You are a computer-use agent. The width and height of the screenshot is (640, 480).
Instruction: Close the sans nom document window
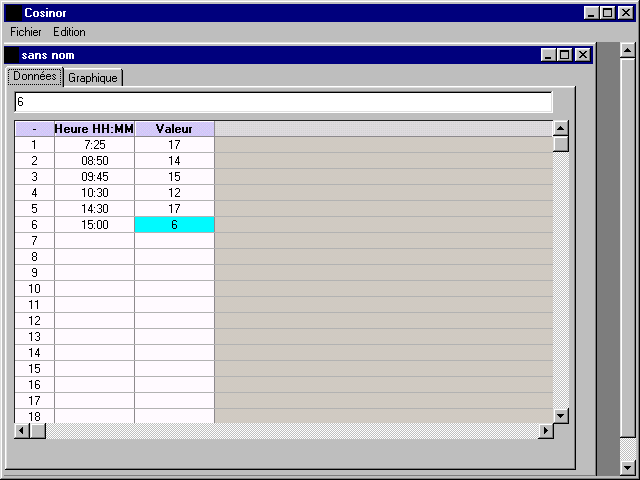[583, 55]
